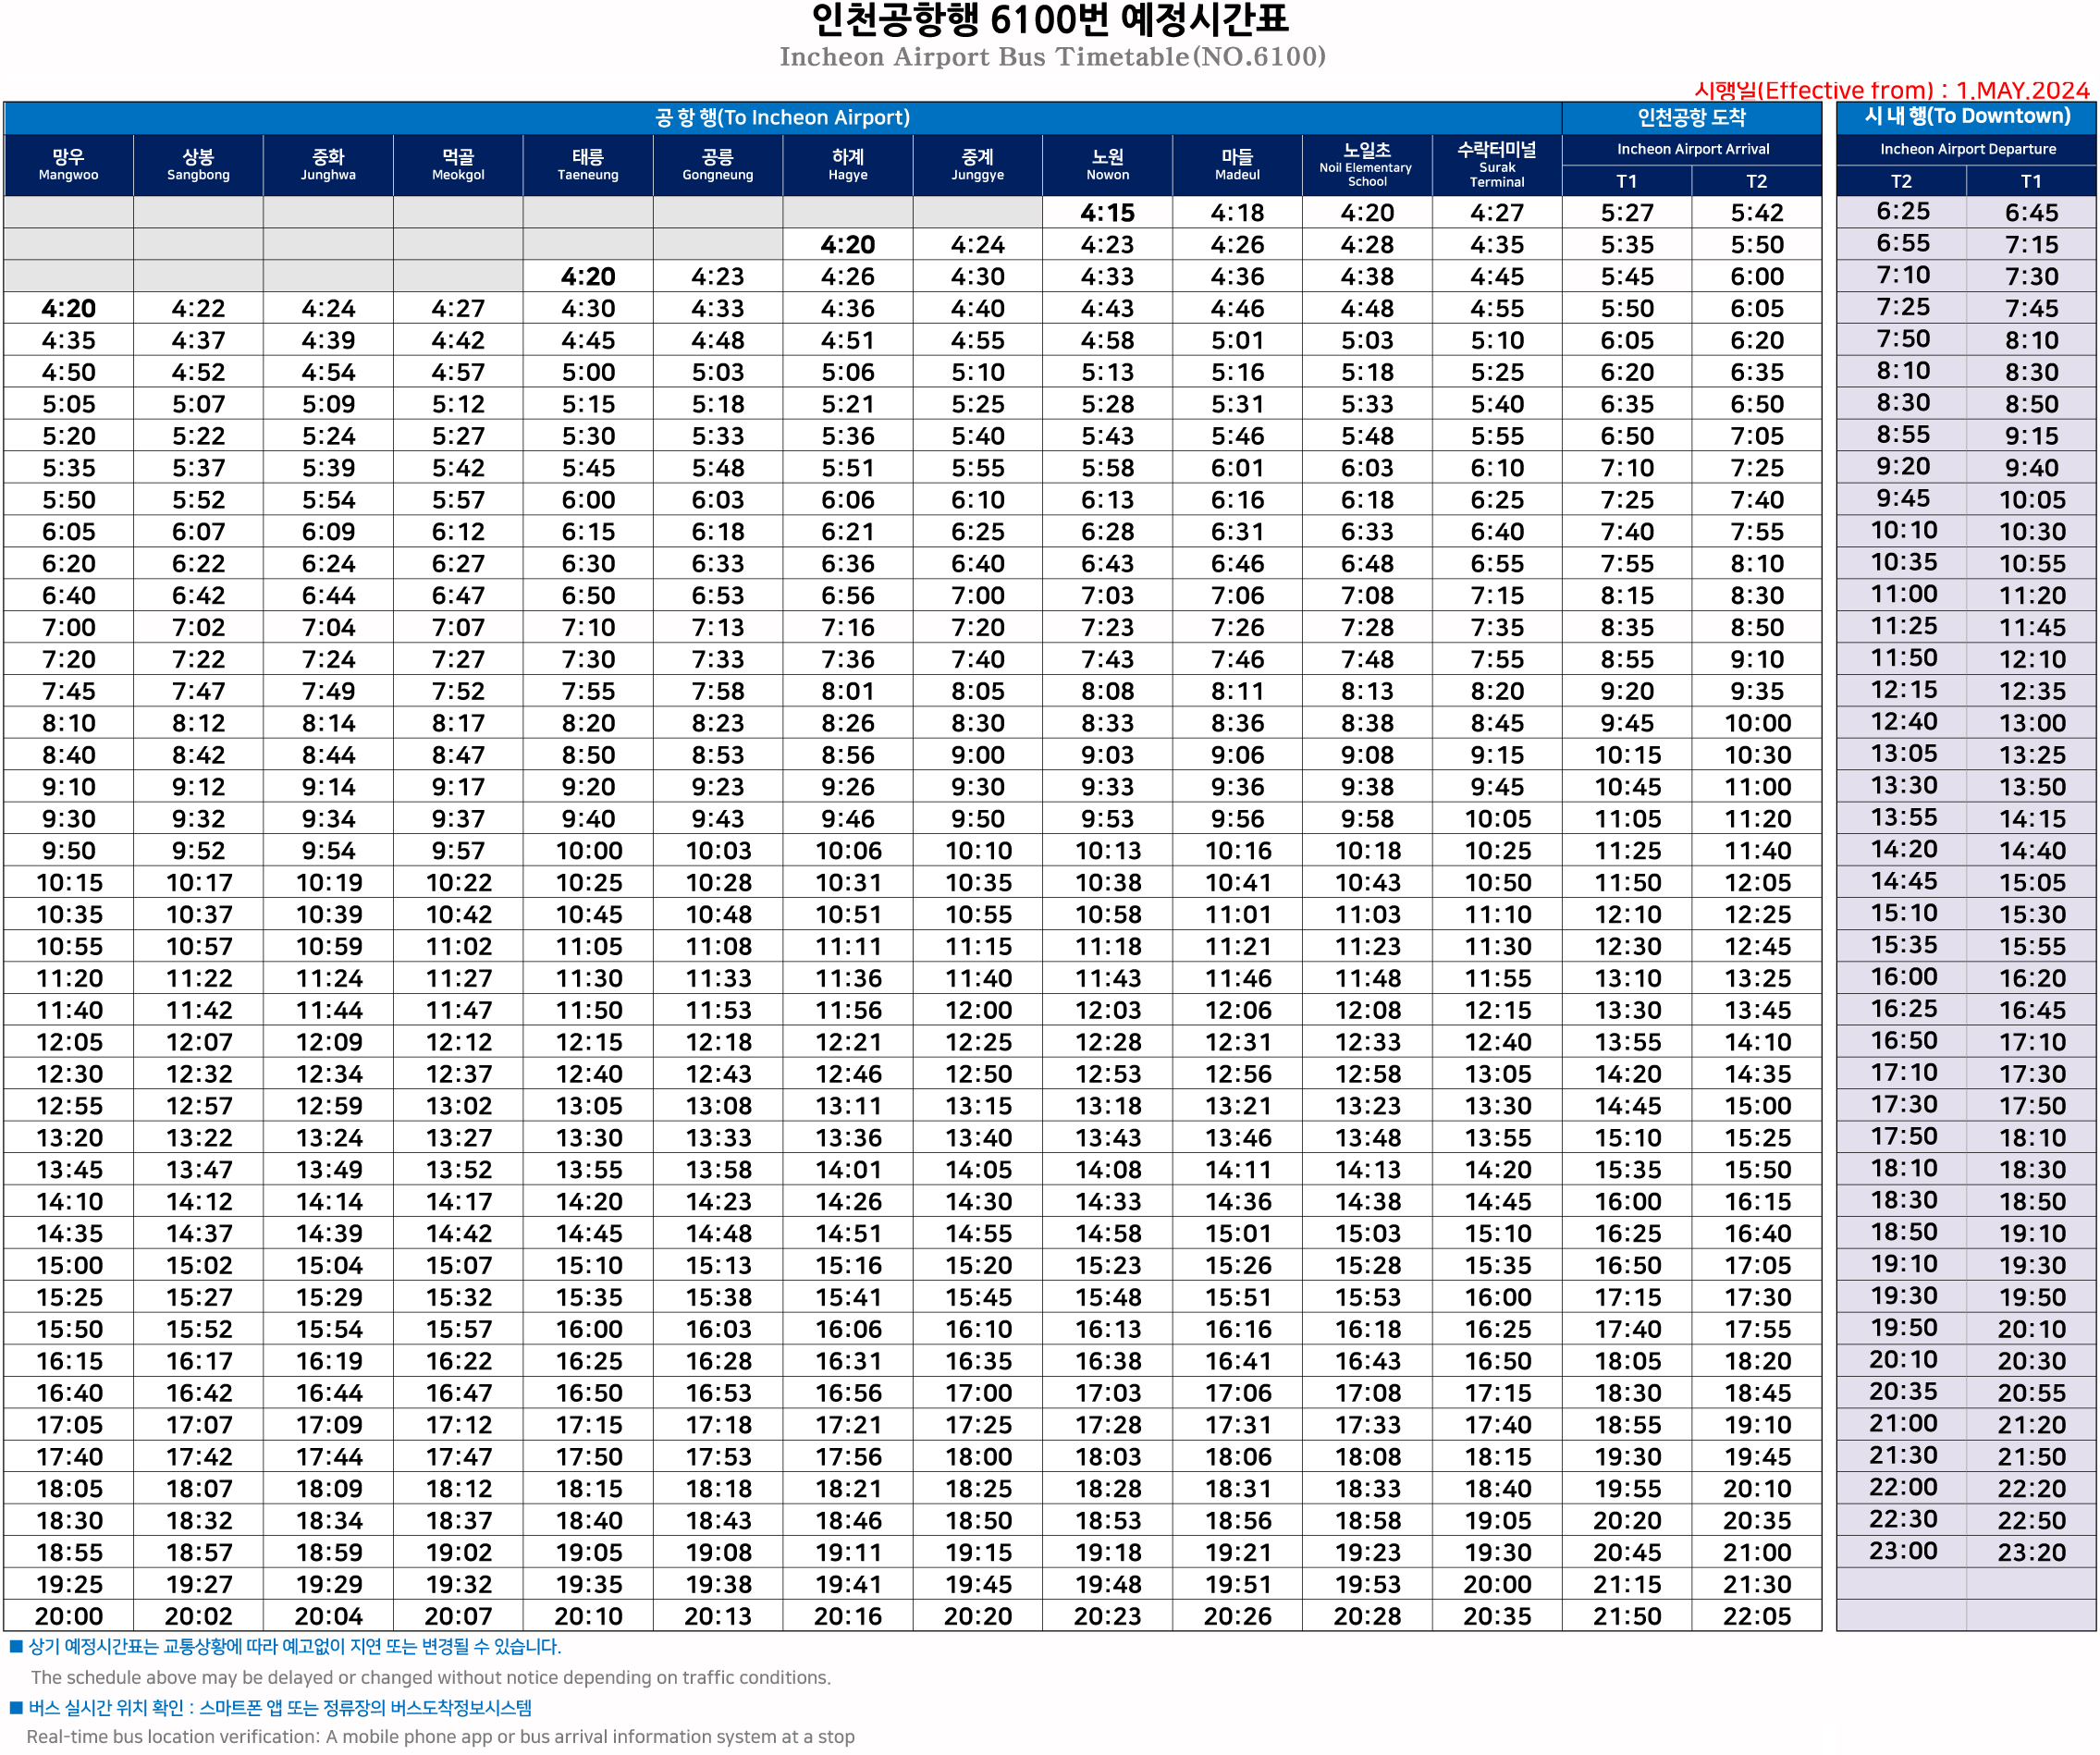Click the 'Noil Elementary School' column header

click(1367, 165)
